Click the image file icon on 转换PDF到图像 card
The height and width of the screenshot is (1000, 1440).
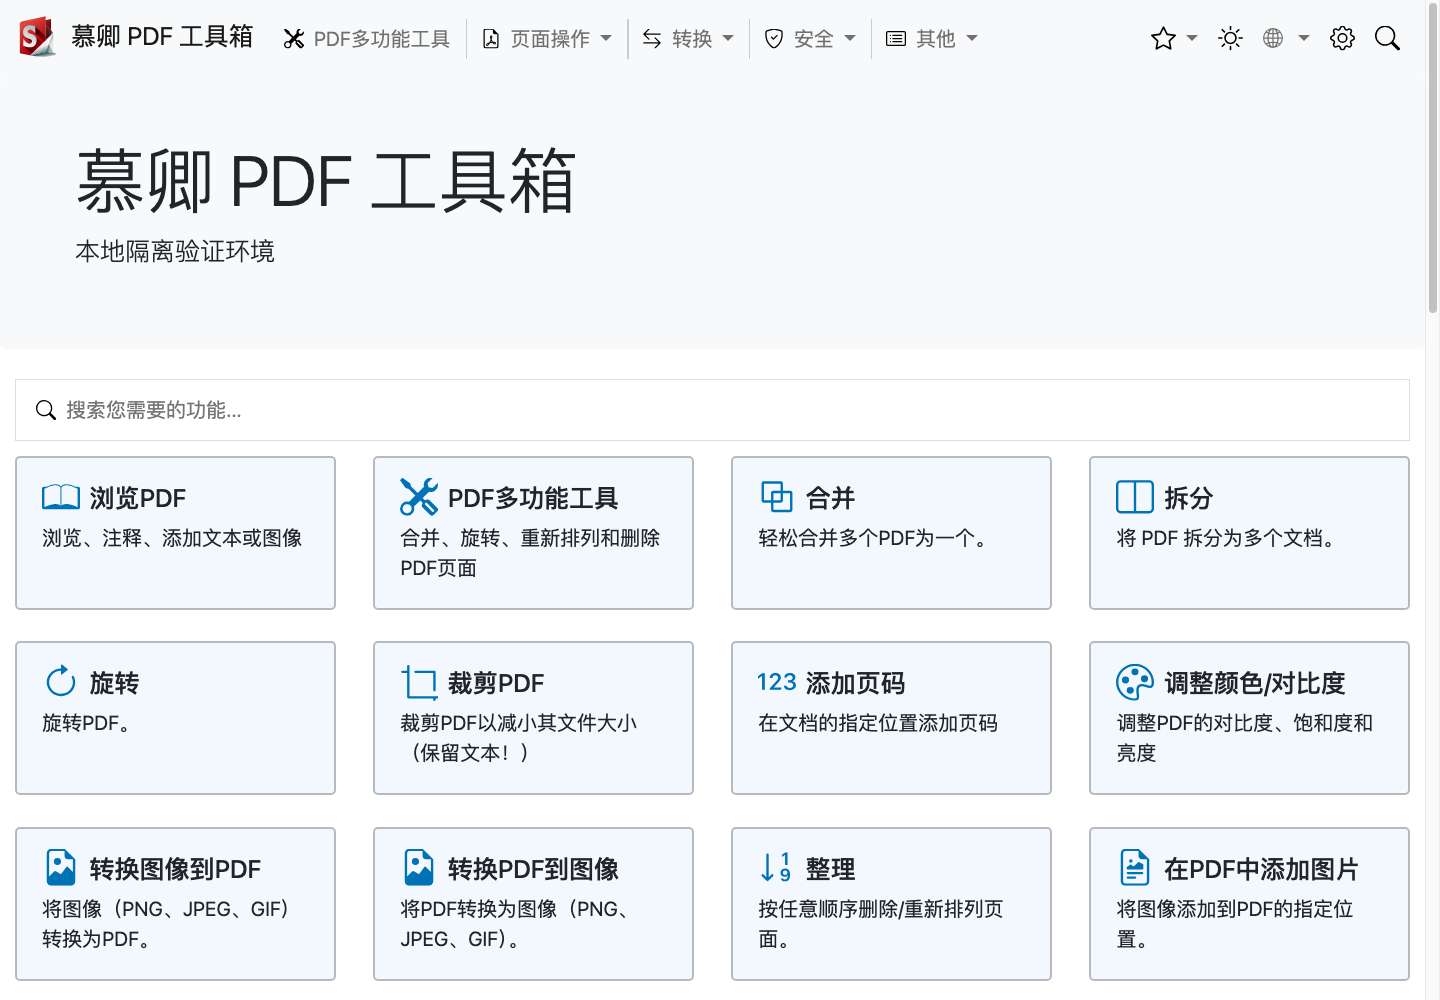(419, 867)
